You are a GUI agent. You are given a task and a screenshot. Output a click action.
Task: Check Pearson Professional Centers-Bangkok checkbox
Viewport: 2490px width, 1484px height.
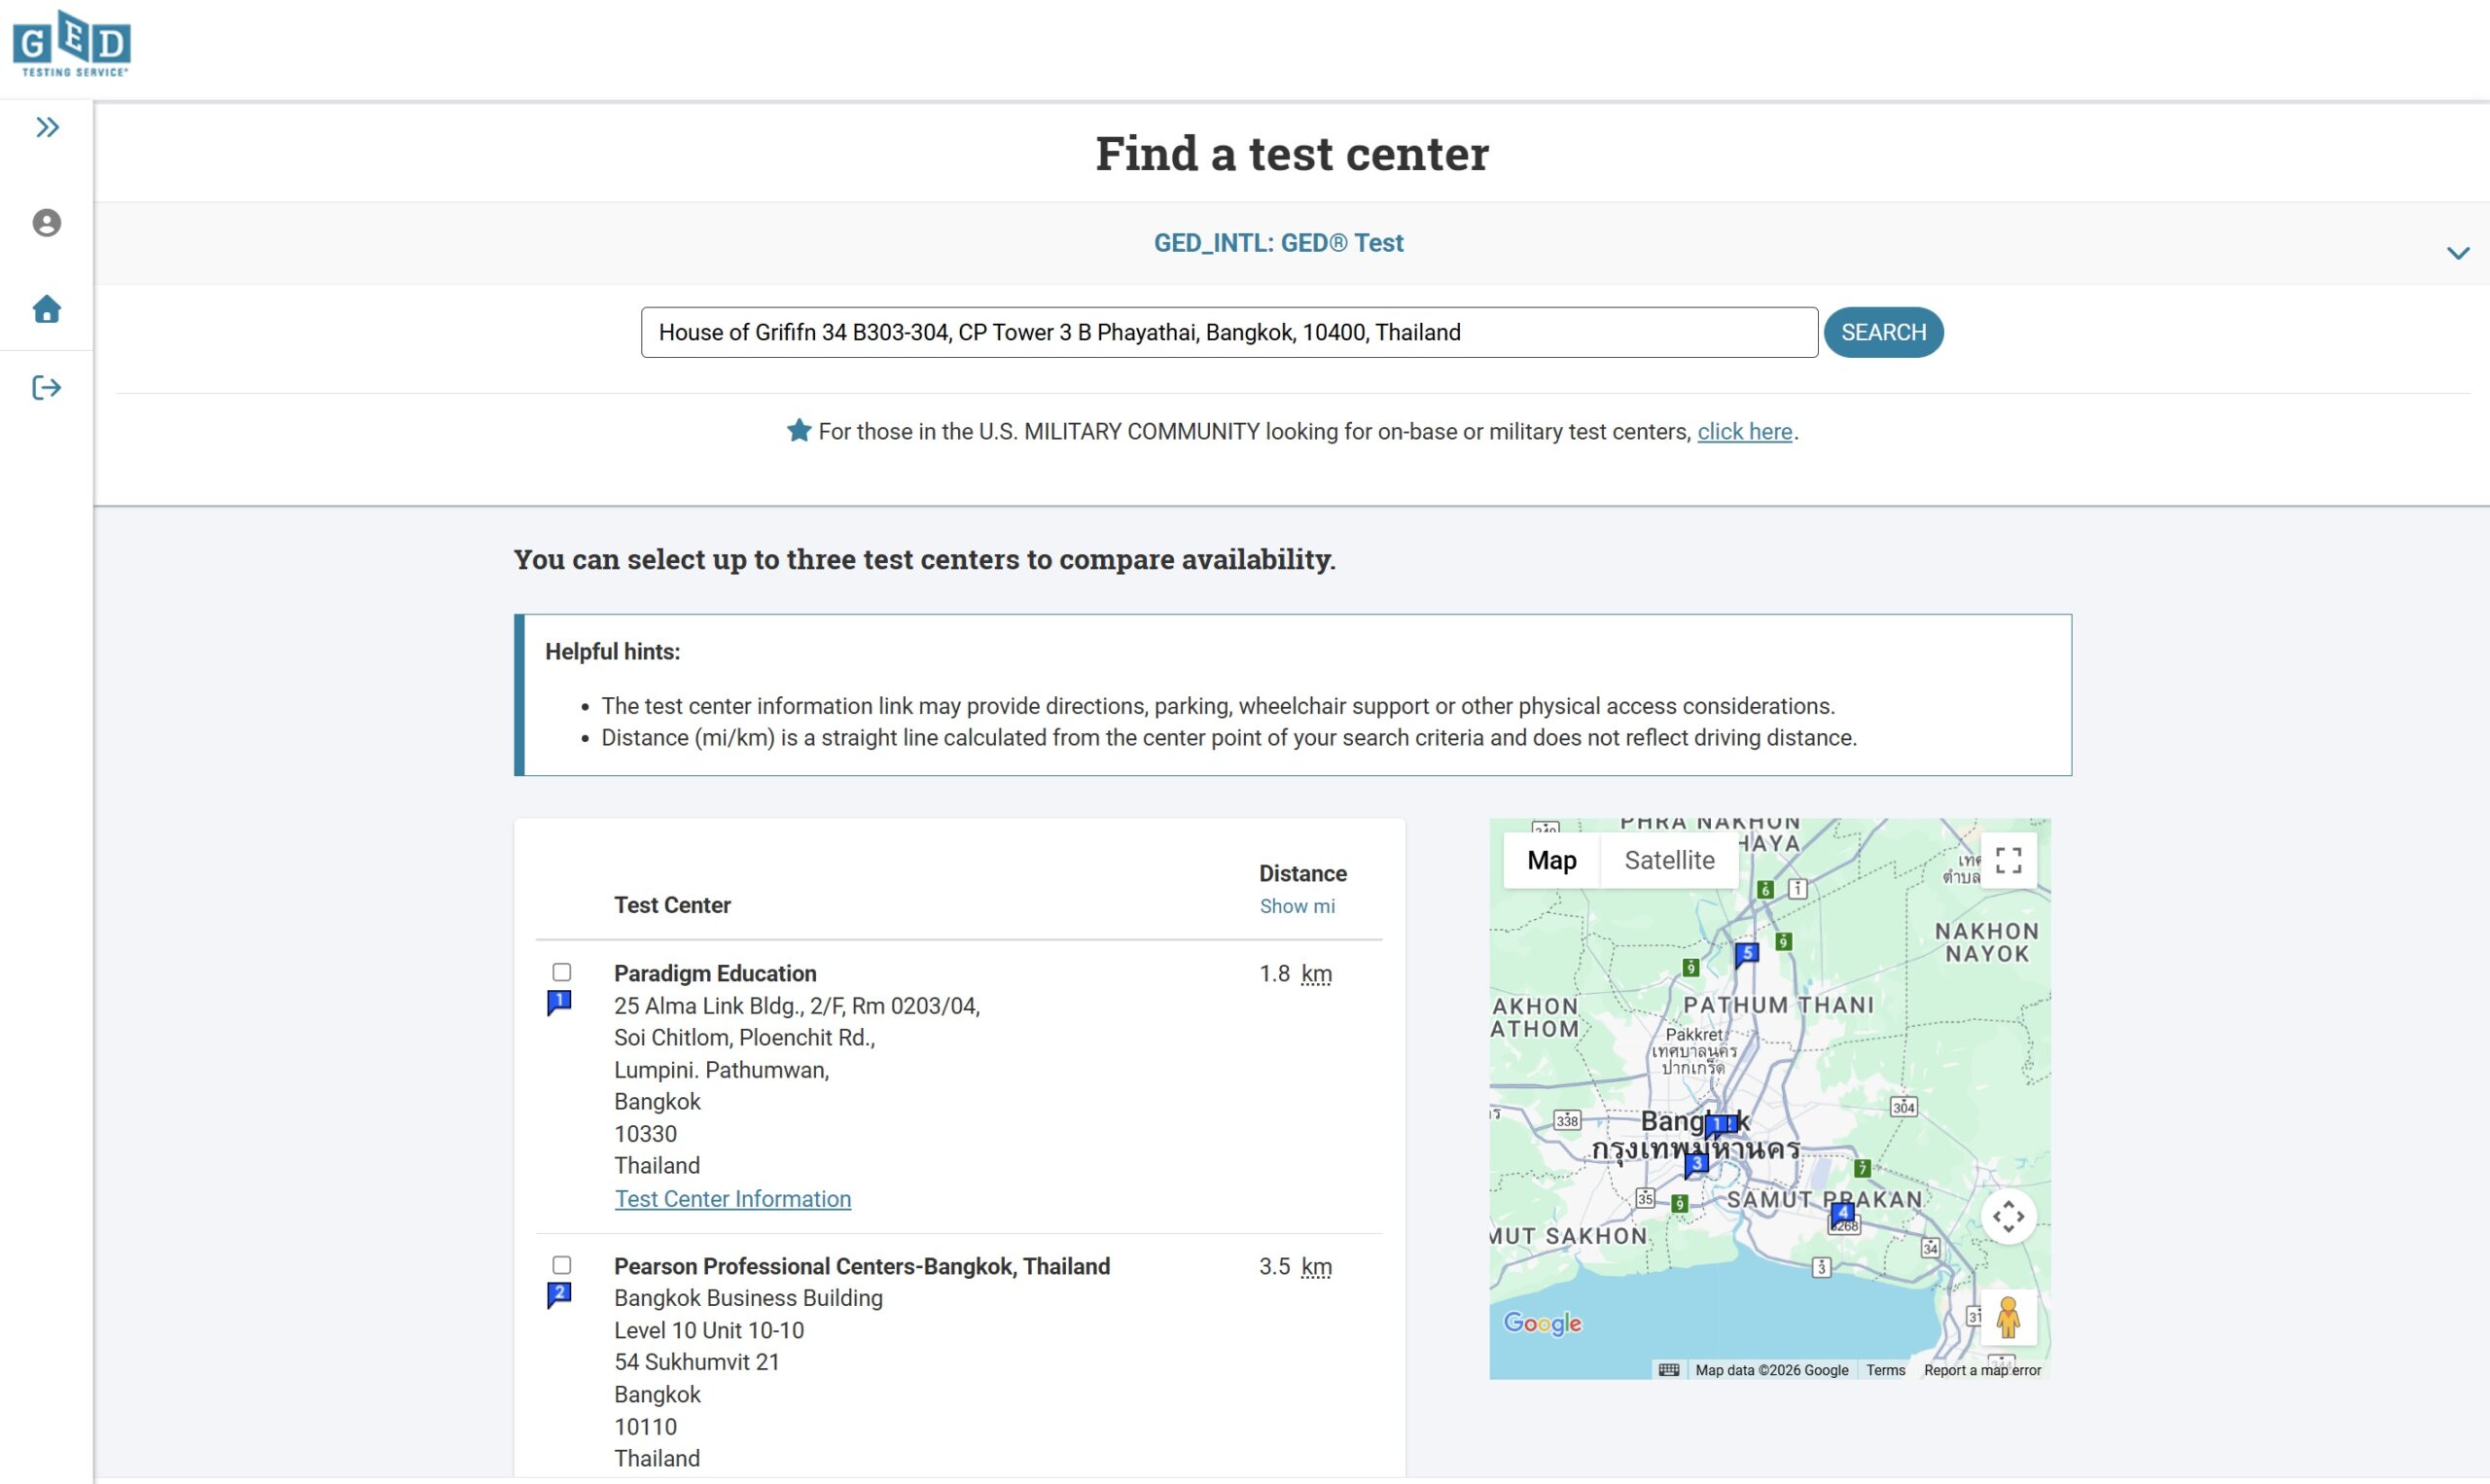(562, 1265)
